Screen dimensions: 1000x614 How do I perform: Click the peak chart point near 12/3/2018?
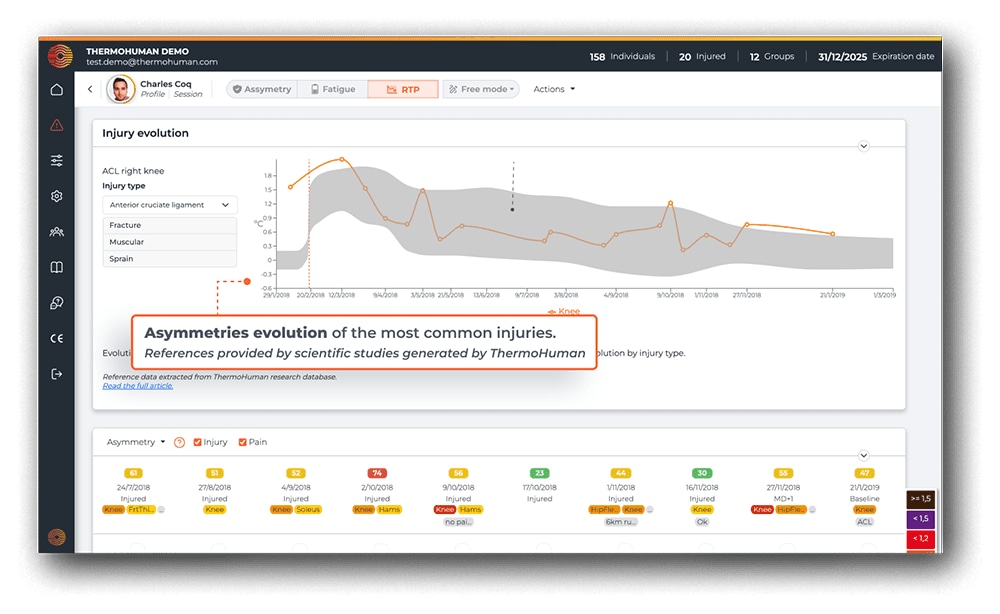pyautogui.click(x=342, y=159)
